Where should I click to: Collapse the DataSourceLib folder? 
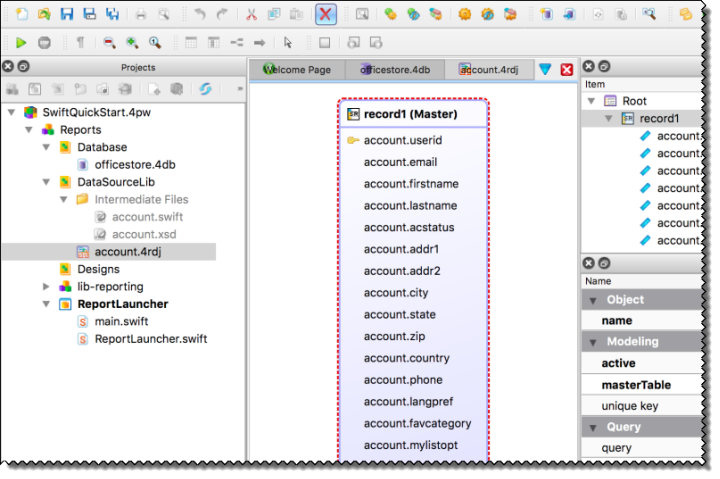[x=46, y=182]
